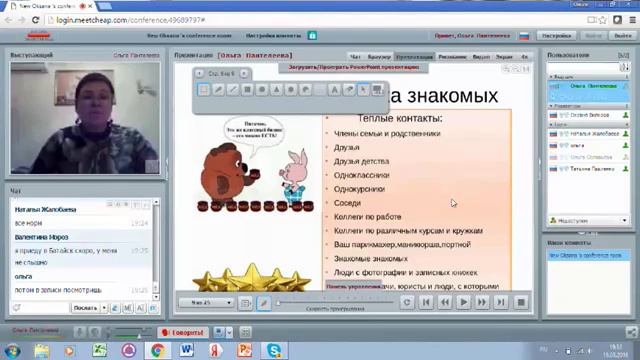Reload the browser page
The height and width of the screenshot is (360, 640).
(36, 20)
